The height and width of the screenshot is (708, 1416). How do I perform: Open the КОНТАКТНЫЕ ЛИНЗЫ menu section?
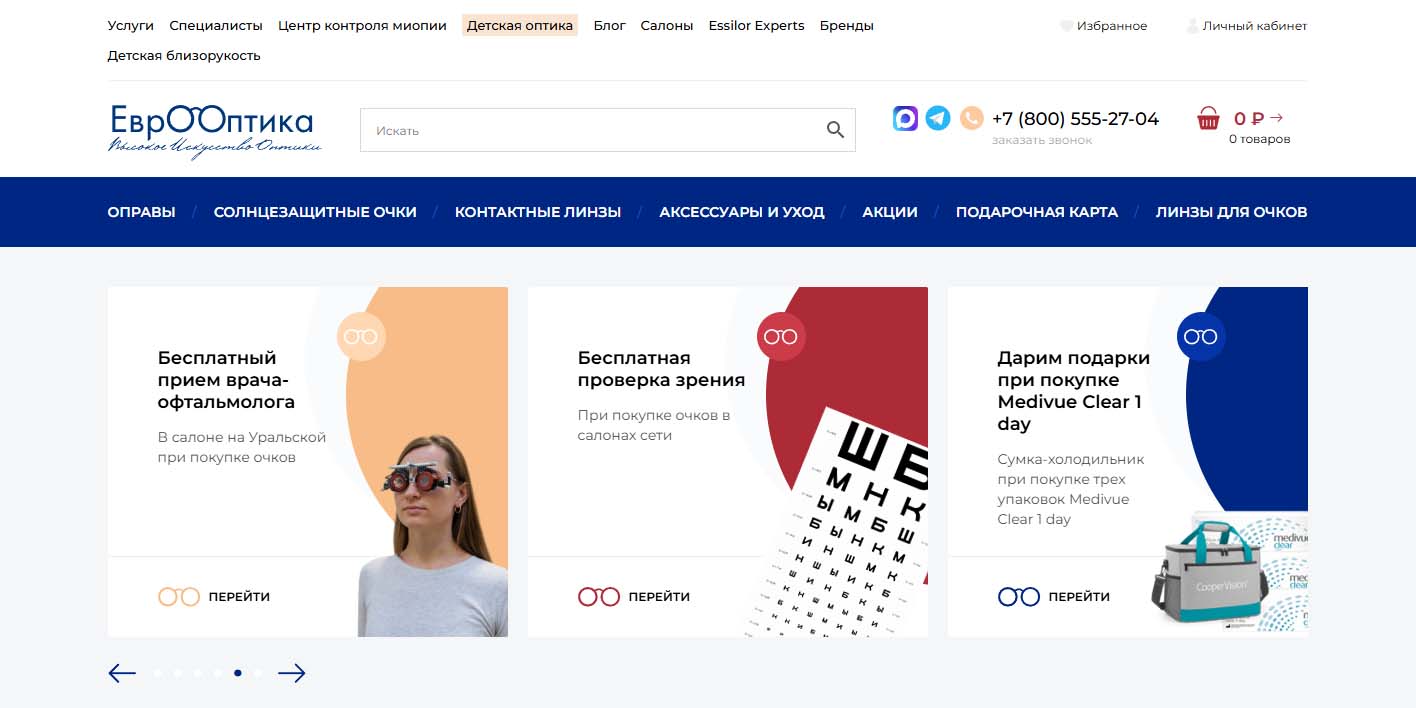[538, 212]
